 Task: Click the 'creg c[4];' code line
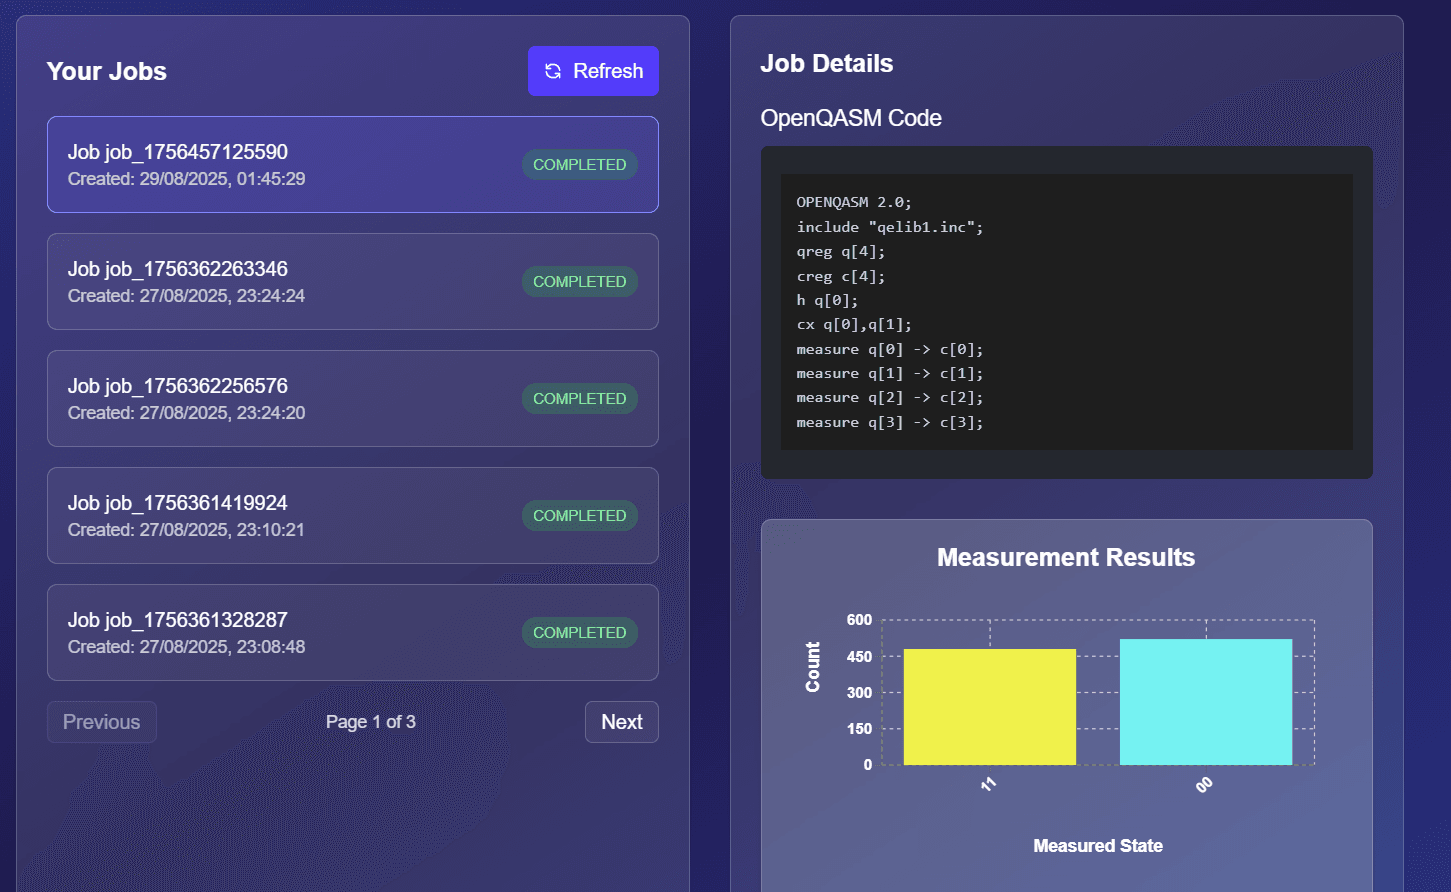click(x=841, y=276)
